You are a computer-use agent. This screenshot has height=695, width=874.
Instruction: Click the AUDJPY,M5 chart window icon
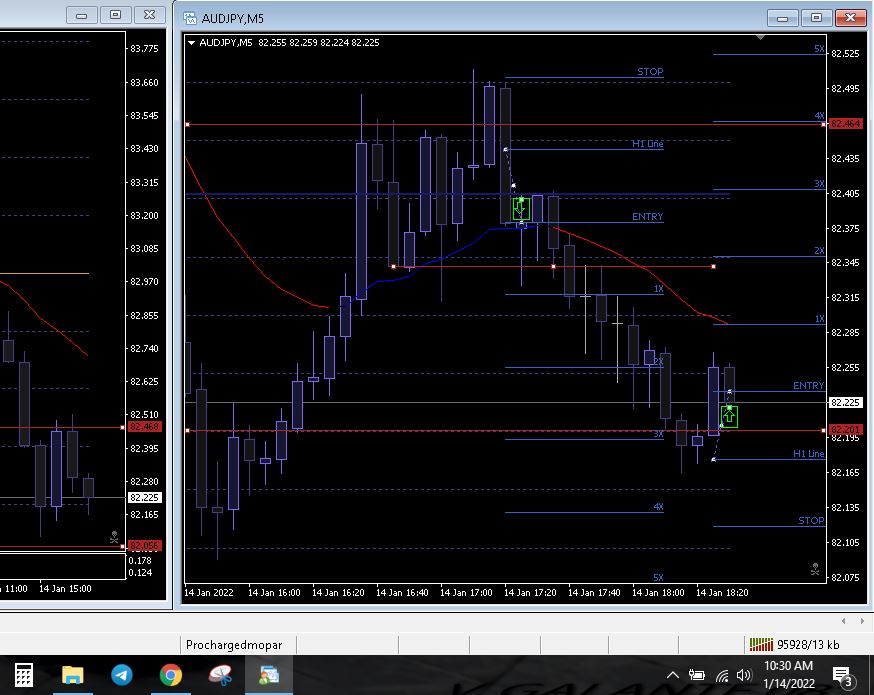click(190, 18)
